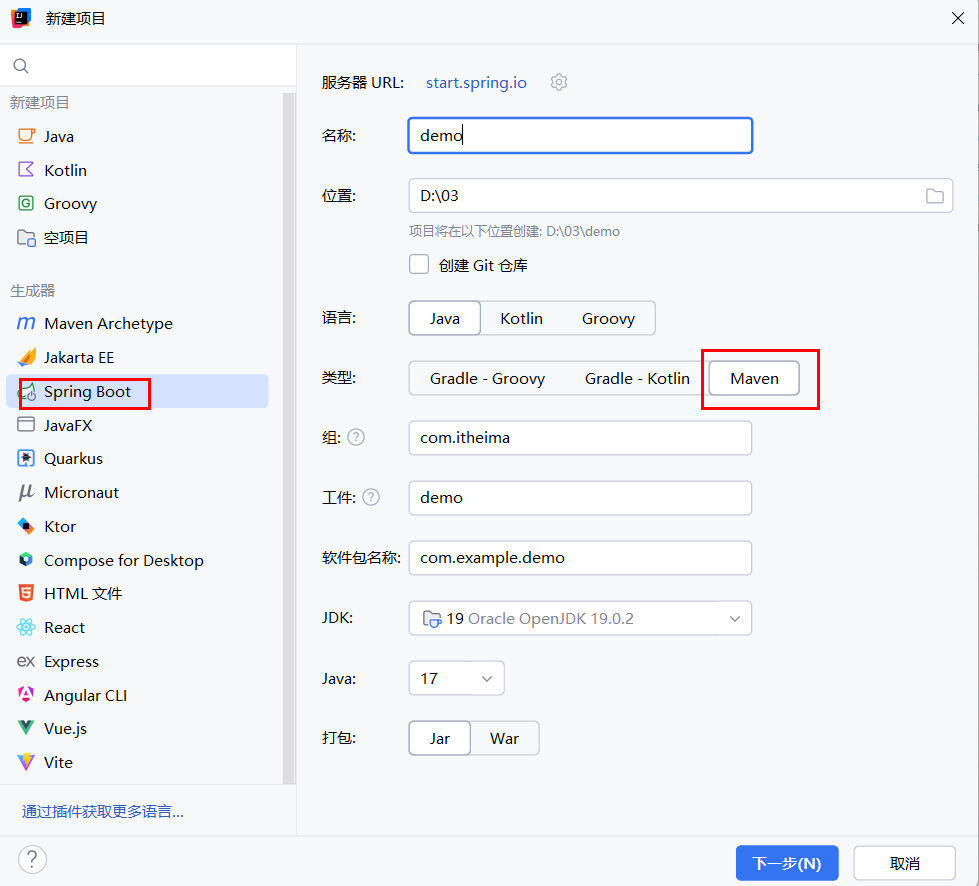Open the Java version 17 dropdown
The height and width of the screenshot is (886, 979).
(x=456, y=678)
